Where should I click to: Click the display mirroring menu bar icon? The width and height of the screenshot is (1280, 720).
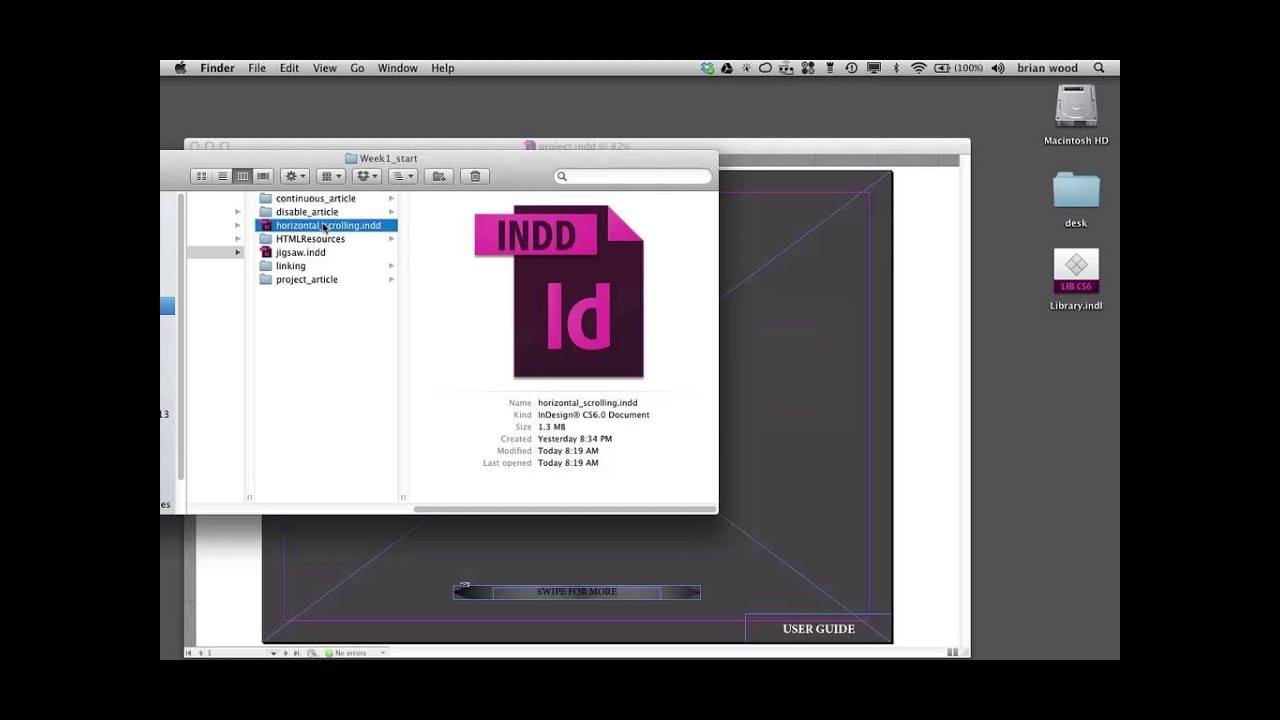point(874,68)
